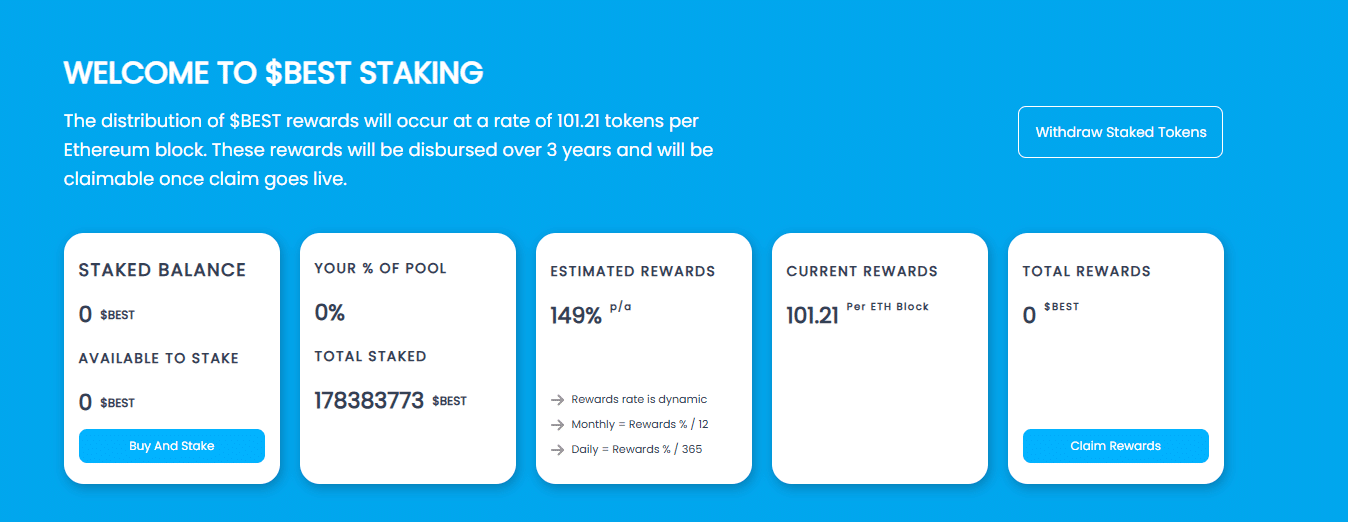Click the Buy And Stake button
The height and width of the screenshot is (522, 1348).
(172, 446)
